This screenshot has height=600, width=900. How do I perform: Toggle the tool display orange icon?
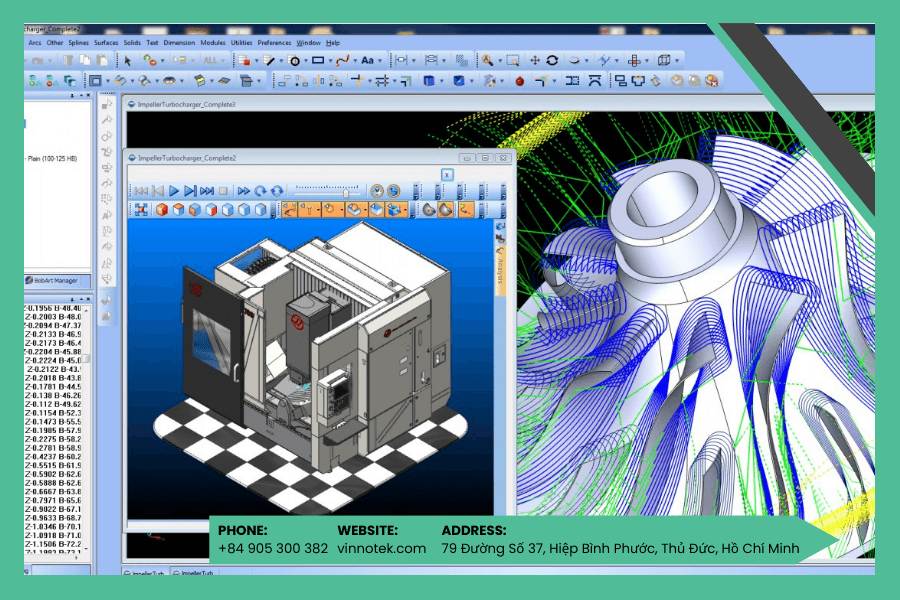309,210
